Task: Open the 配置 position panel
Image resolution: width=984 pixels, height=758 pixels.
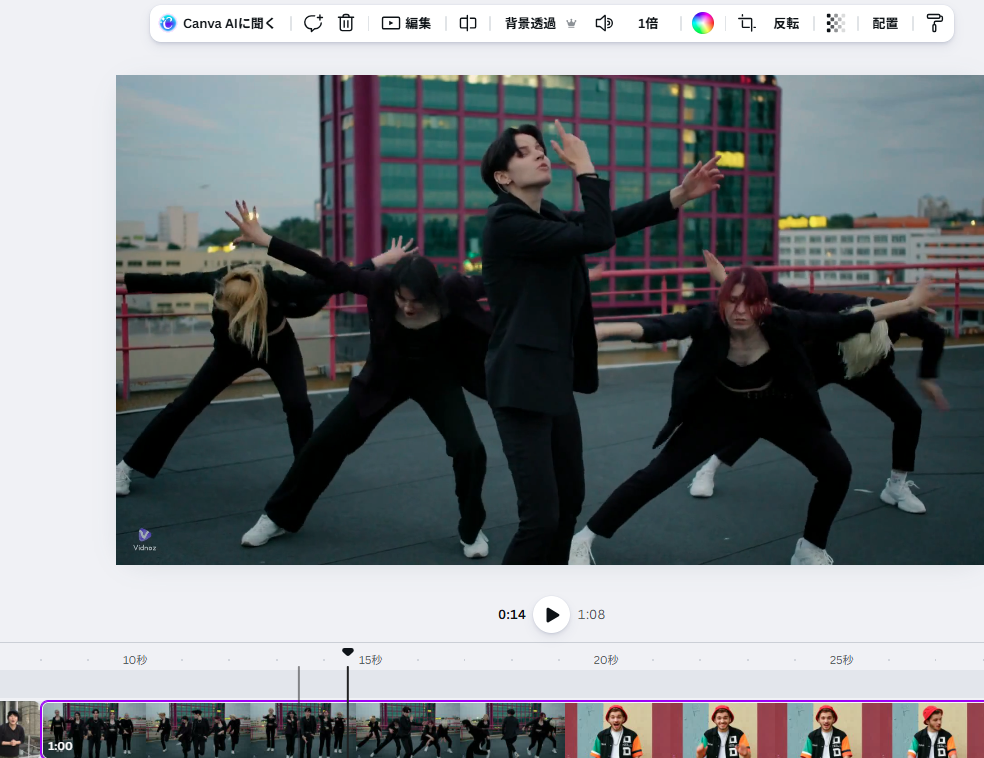Action: coord(885,23)
